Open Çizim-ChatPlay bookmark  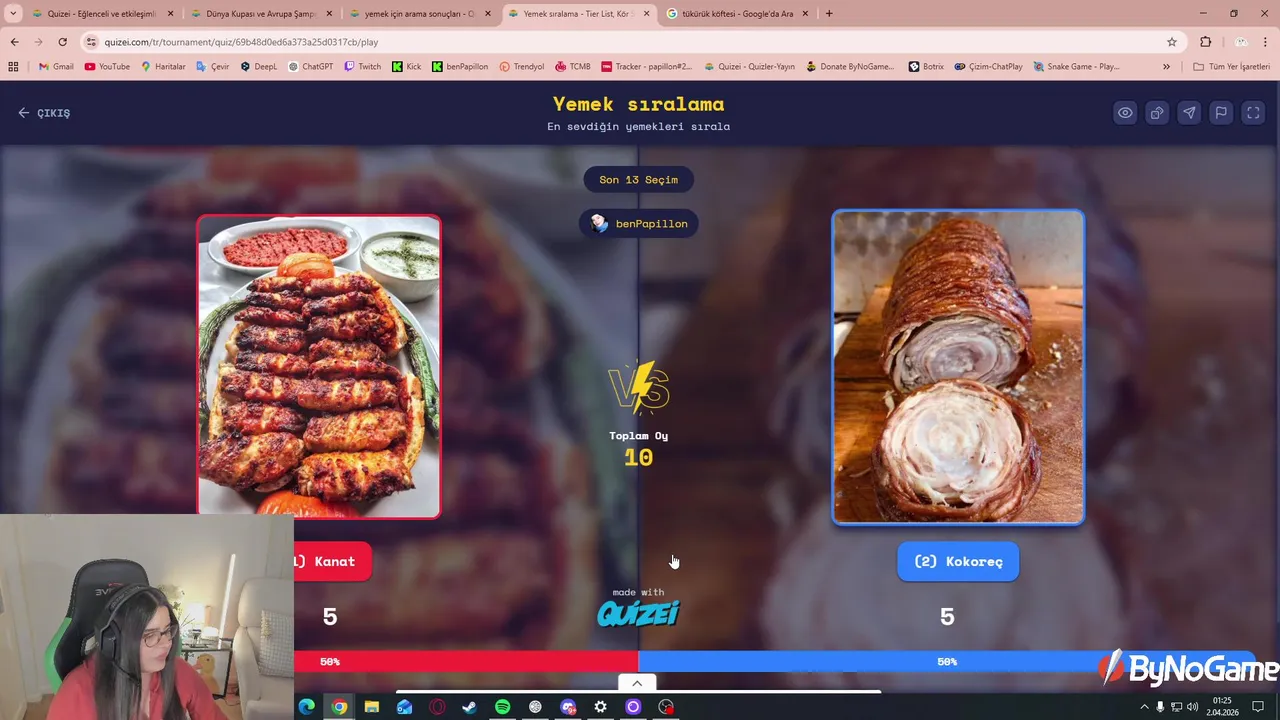989,67
